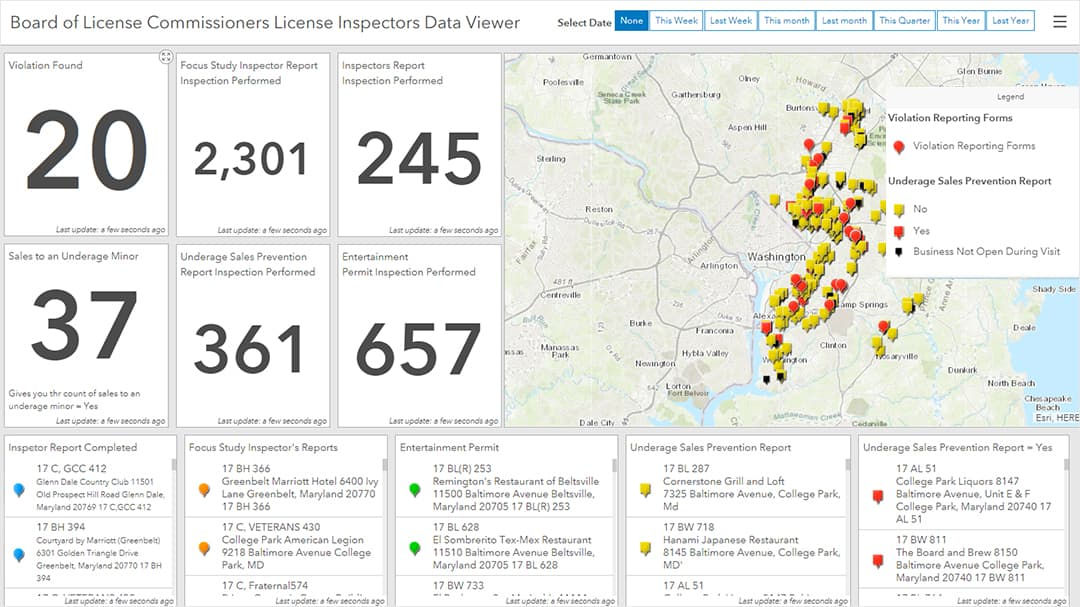Image resolution: width=1080 pixels, height=607 pixels.
Task: Switch to the This month date range
Action: [x=786, y=19]
